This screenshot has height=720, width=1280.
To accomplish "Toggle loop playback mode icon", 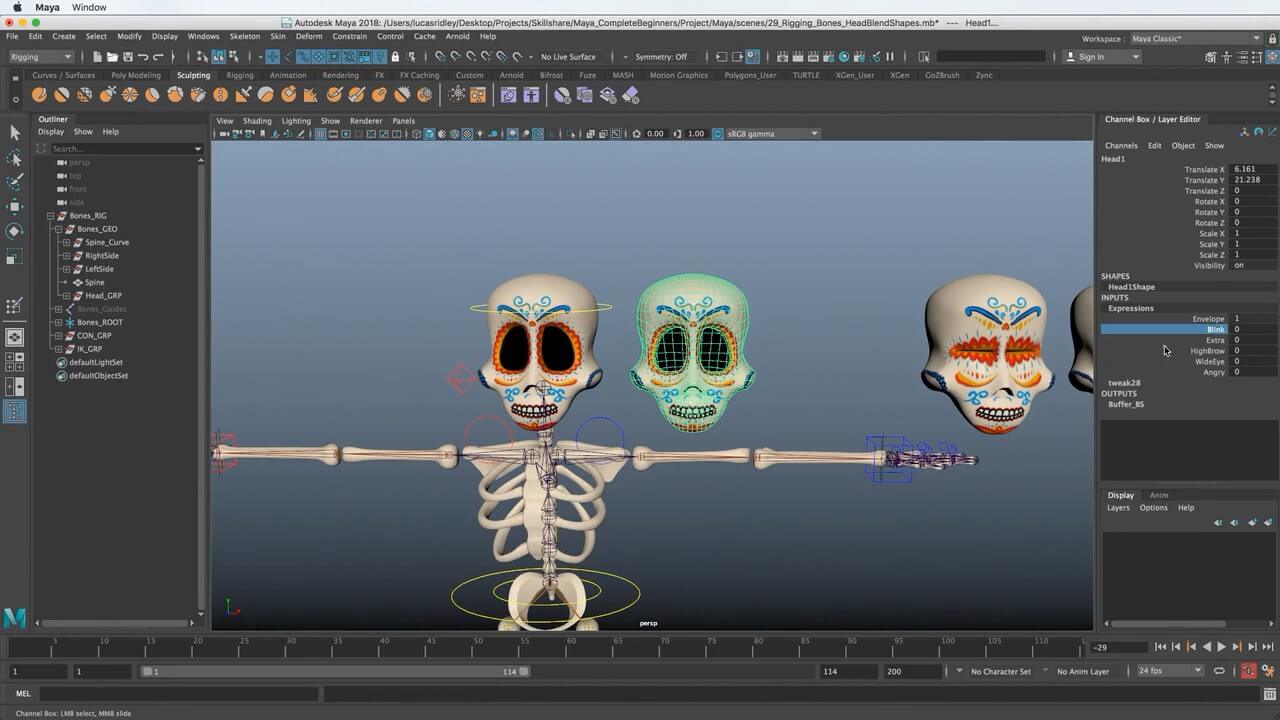I will [1219, 671].
